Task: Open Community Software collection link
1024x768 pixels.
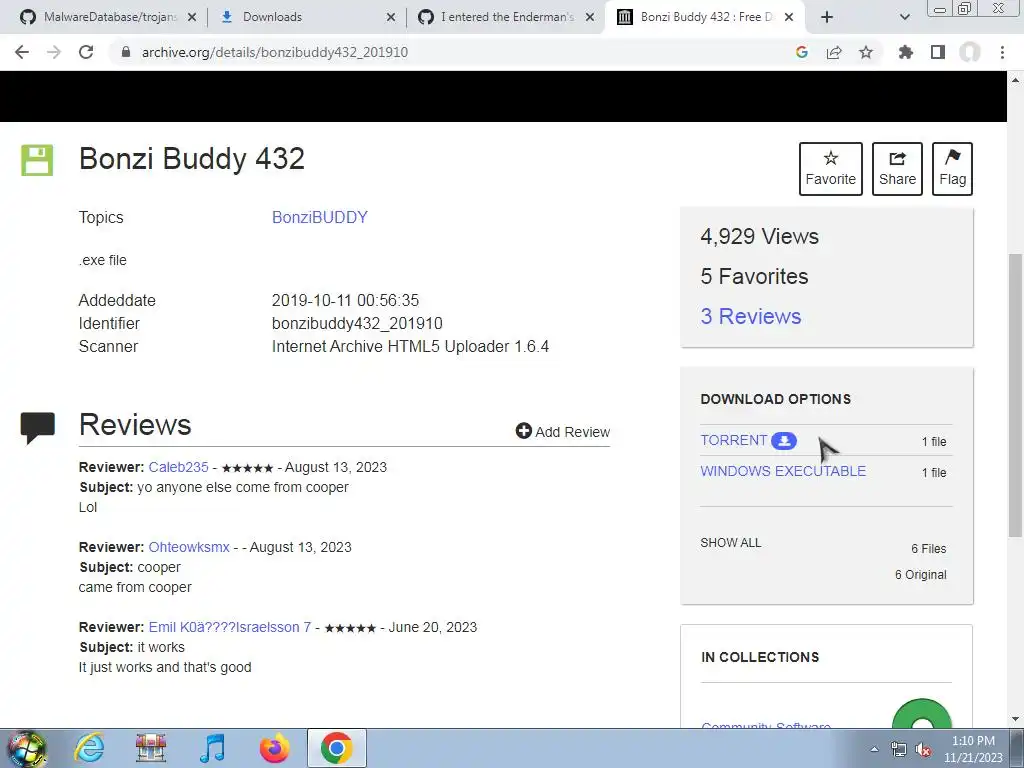Action: 765,725
